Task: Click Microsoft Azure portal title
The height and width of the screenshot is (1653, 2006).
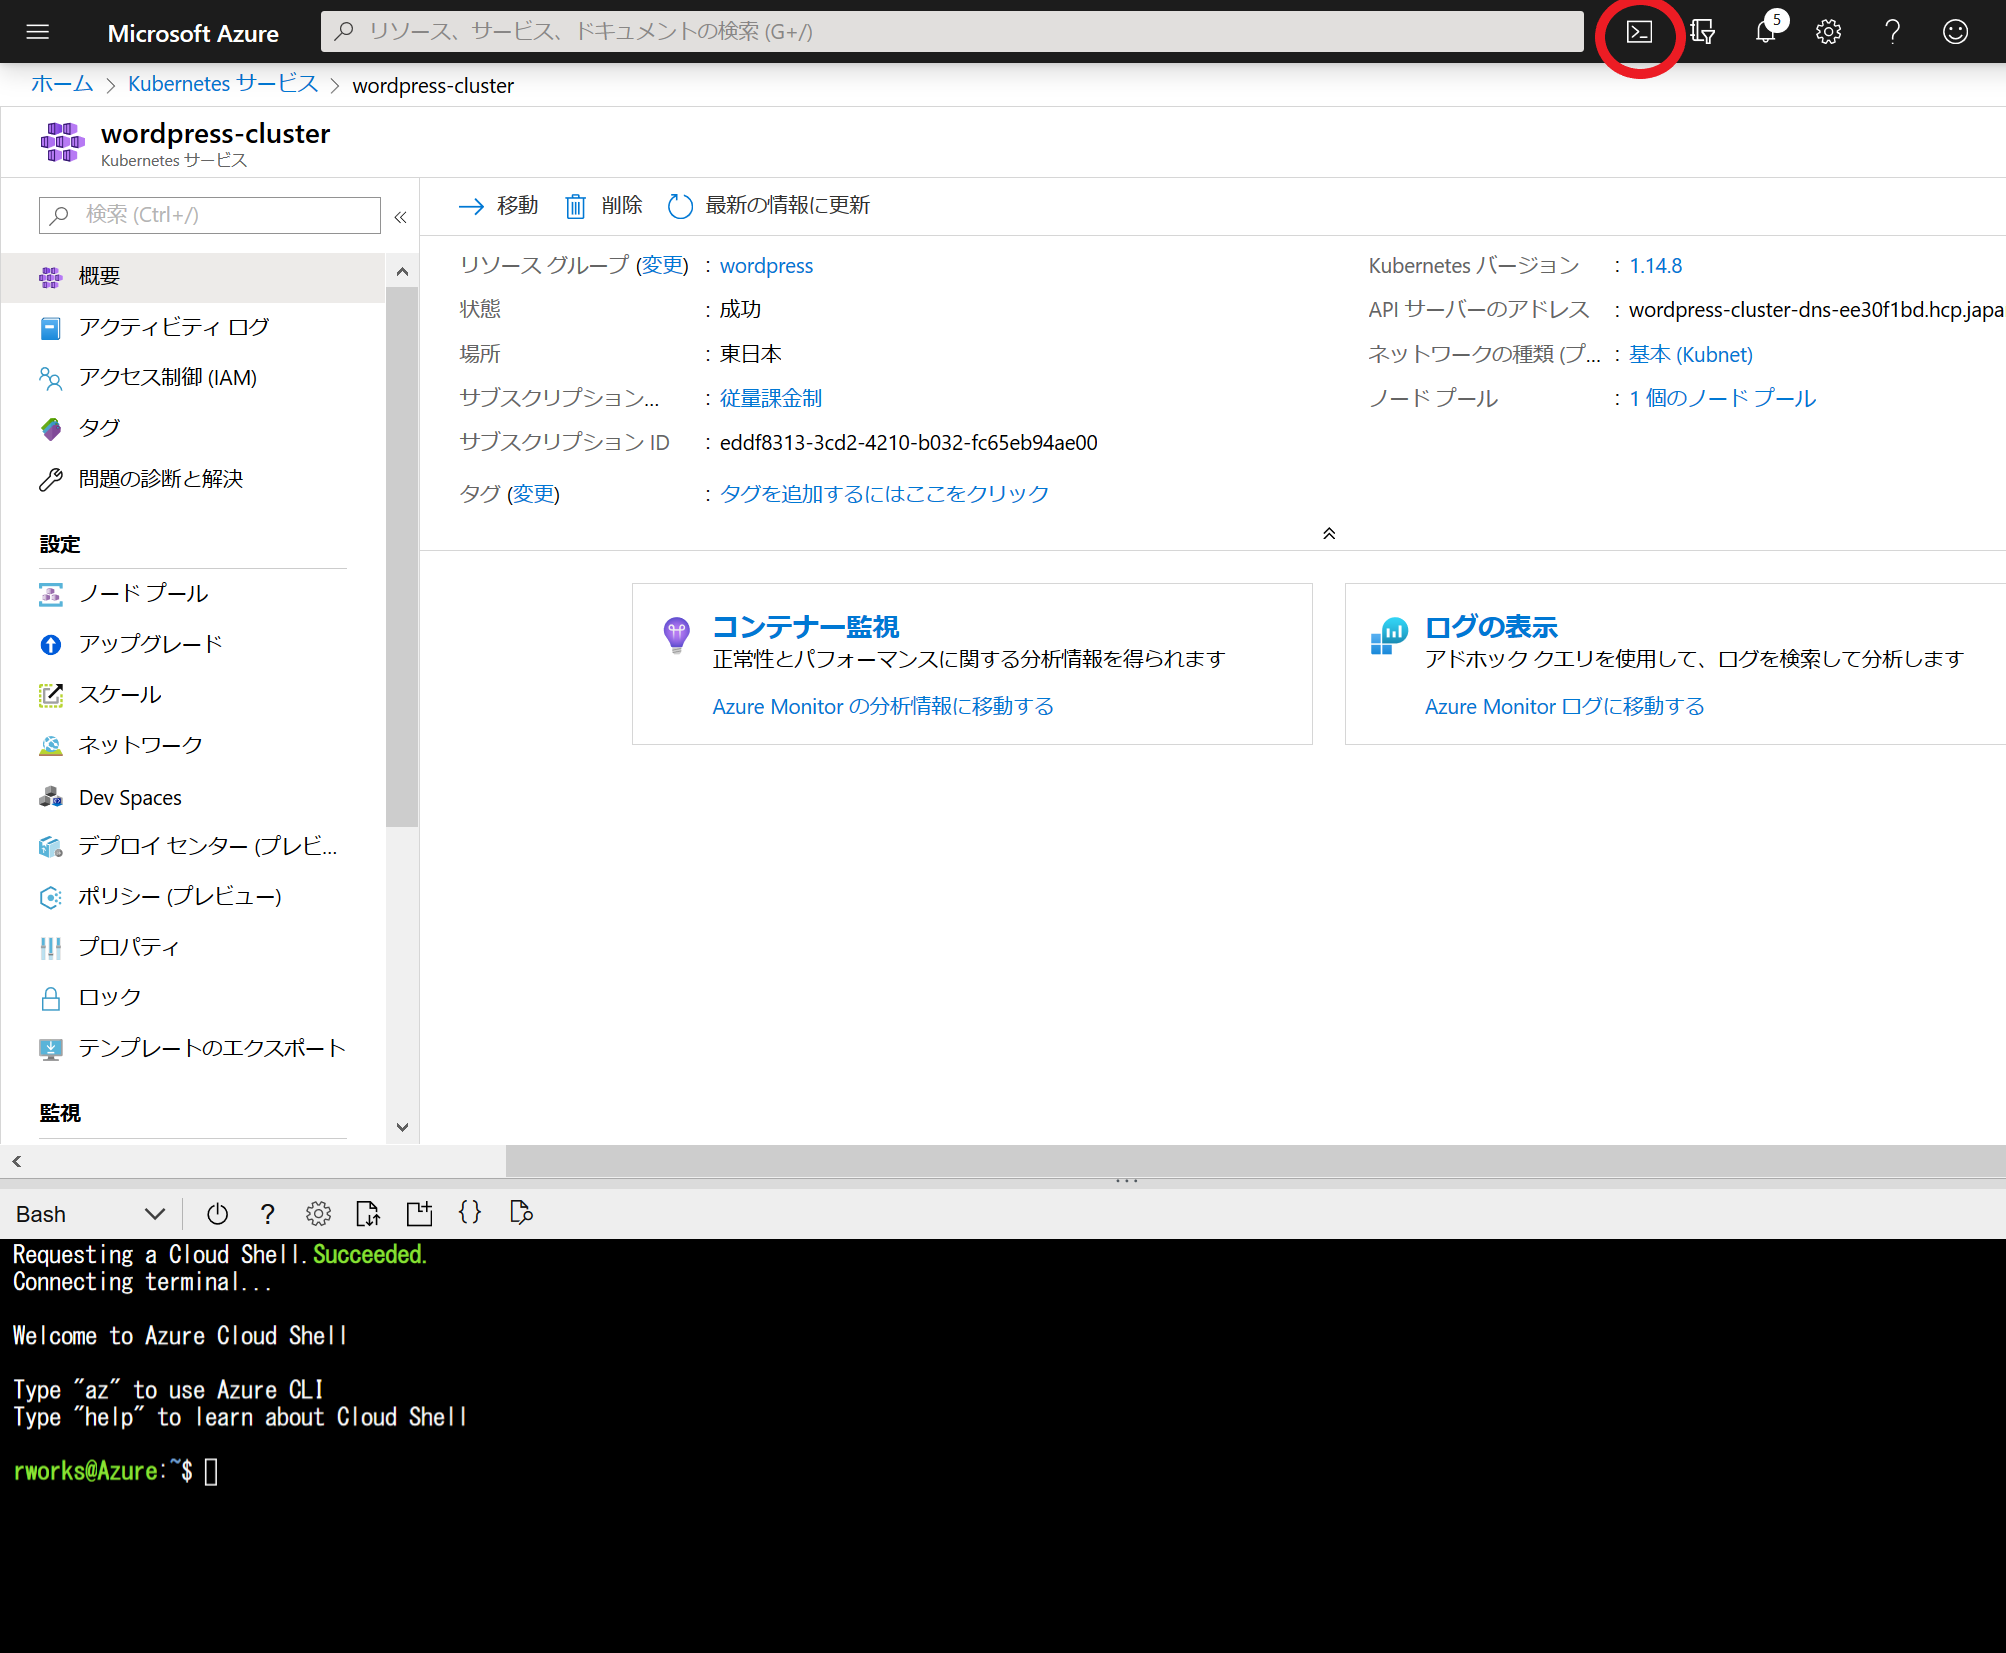Action: click(x=193, y=33)
